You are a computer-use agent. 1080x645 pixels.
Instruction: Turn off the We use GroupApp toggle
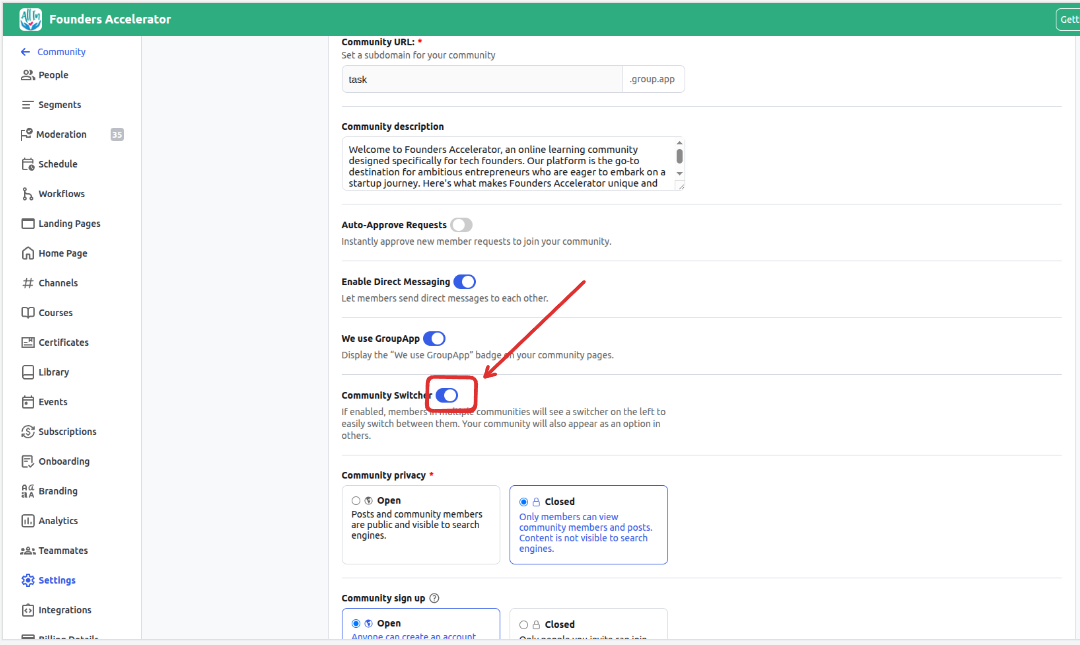pos(434,338)
